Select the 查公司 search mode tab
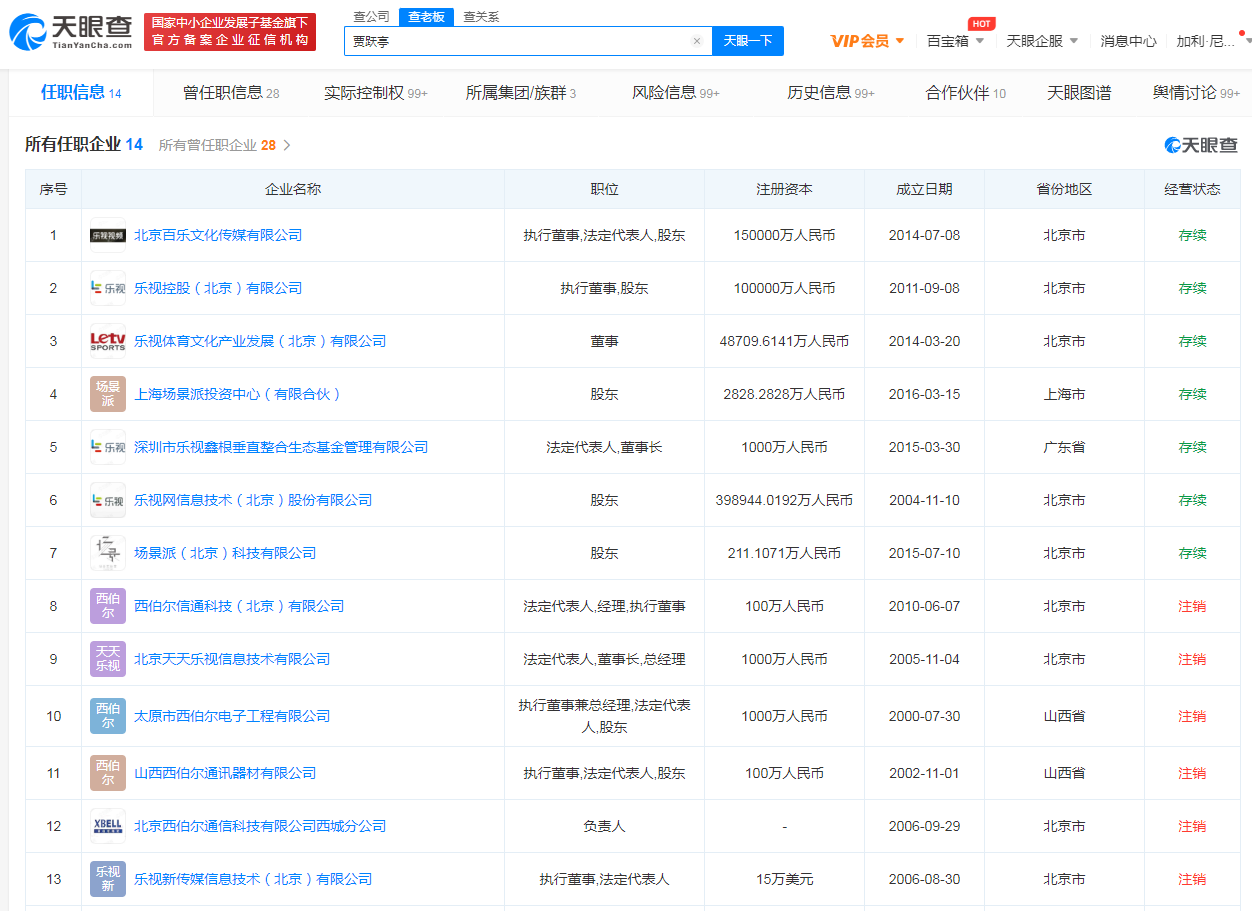1252x911 pixels. [371, 16]
